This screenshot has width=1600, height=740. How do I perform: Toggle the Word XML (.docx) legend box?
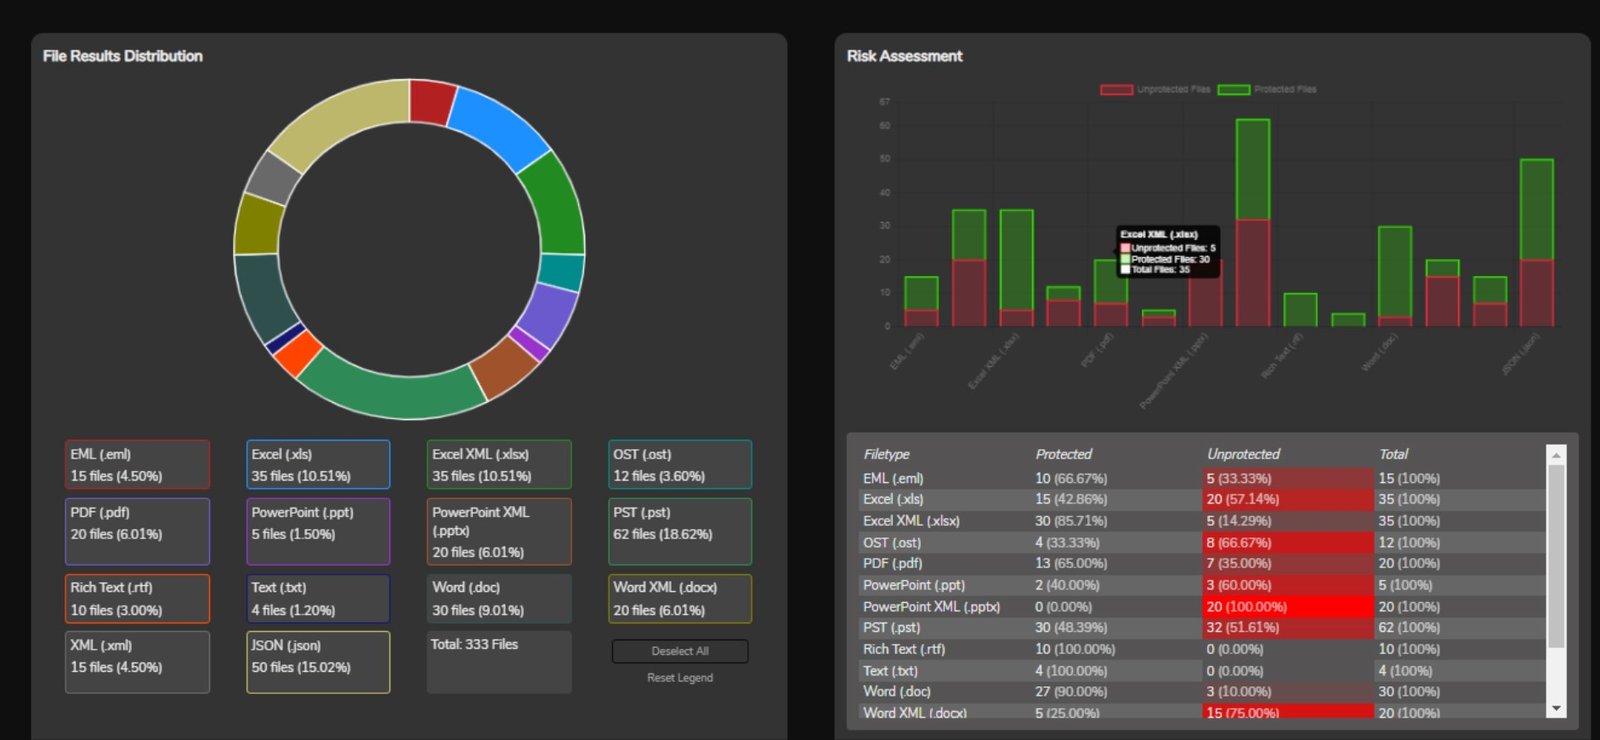click(680, 598)
